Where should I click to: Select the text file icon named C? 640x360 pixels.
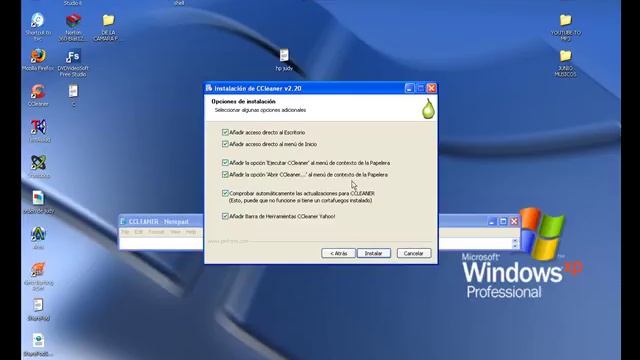click(x=73, y=91)
